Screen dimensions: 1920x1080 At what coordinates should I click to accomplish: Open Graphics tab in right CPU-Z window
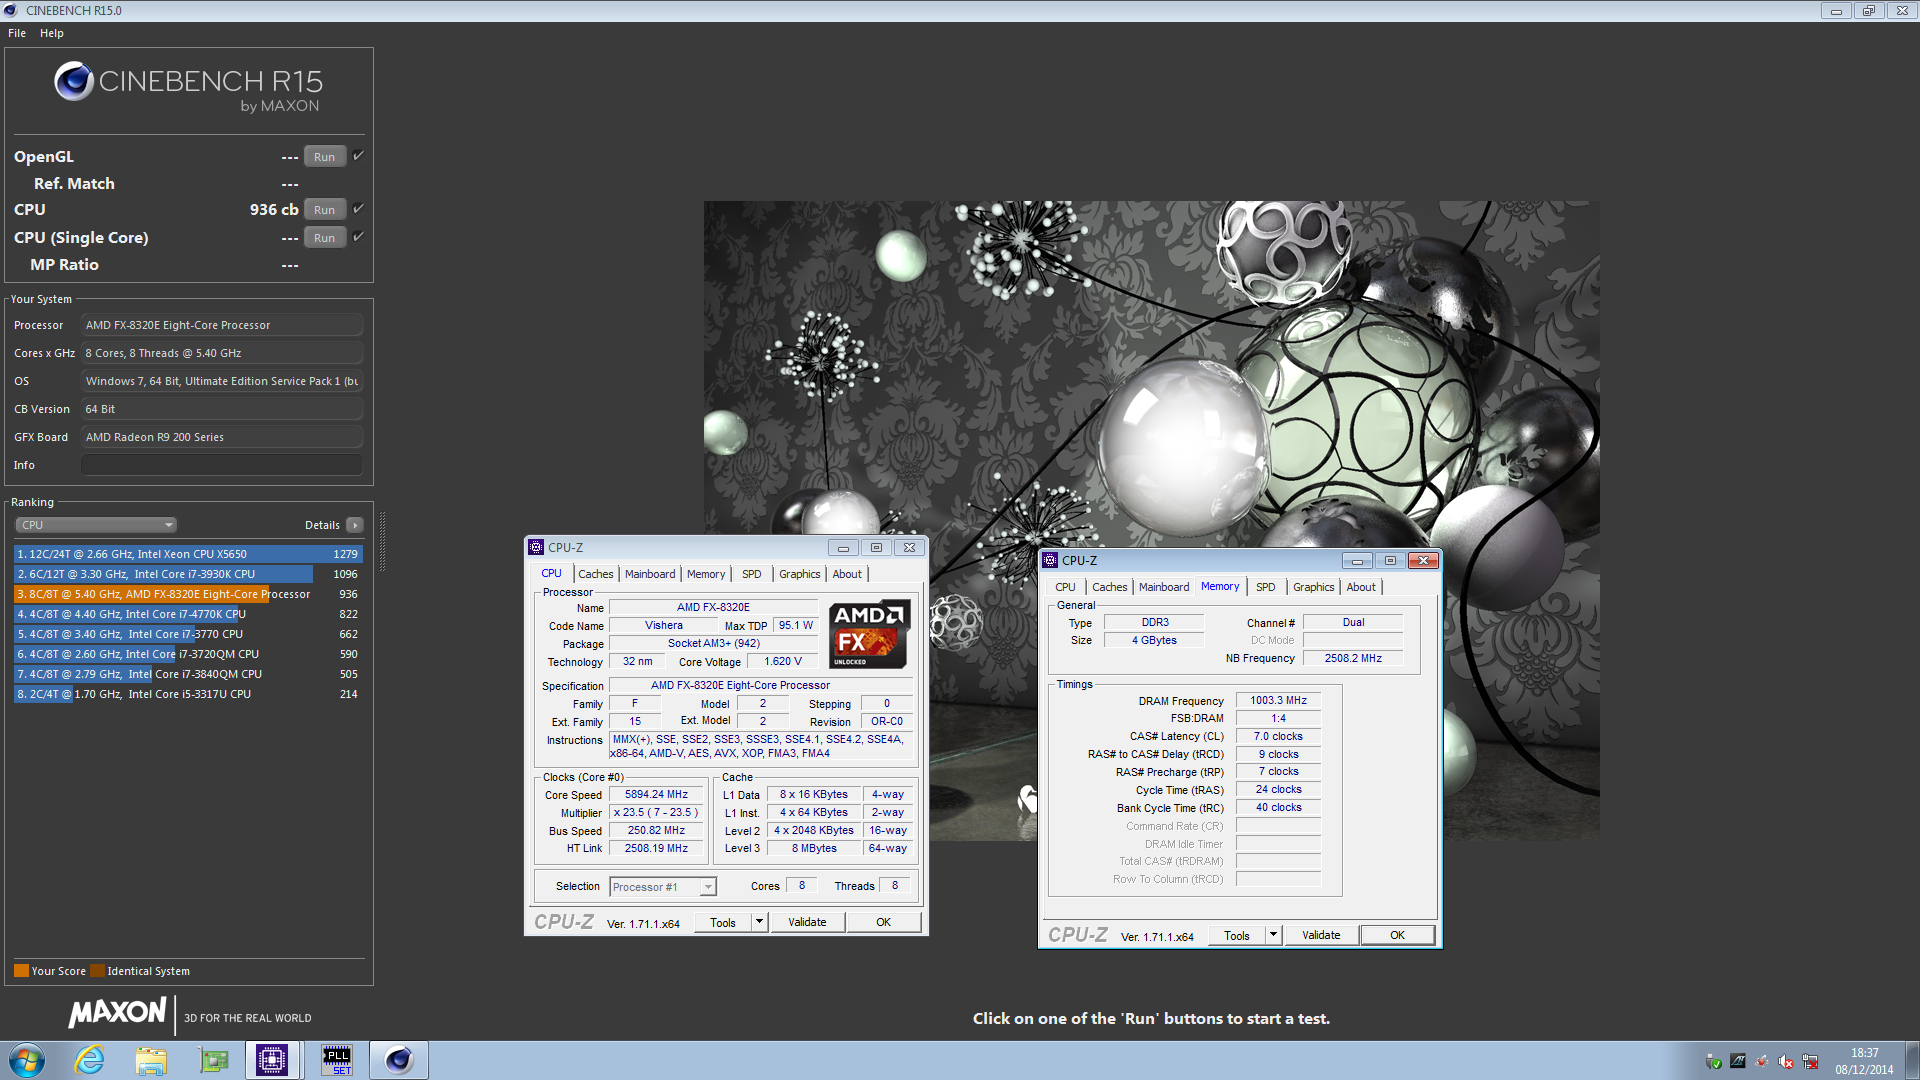pyautogui.click(x=1314, y=587)
